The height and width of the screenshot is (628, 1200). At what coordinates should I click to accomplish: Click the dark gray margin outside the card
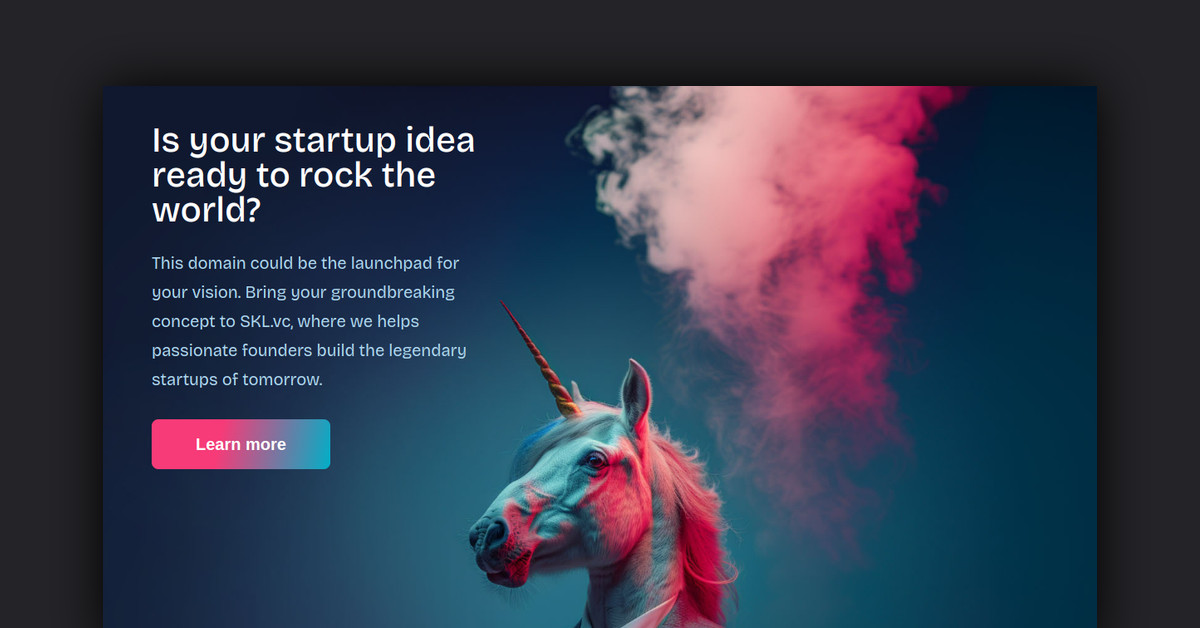coord(50,300)
